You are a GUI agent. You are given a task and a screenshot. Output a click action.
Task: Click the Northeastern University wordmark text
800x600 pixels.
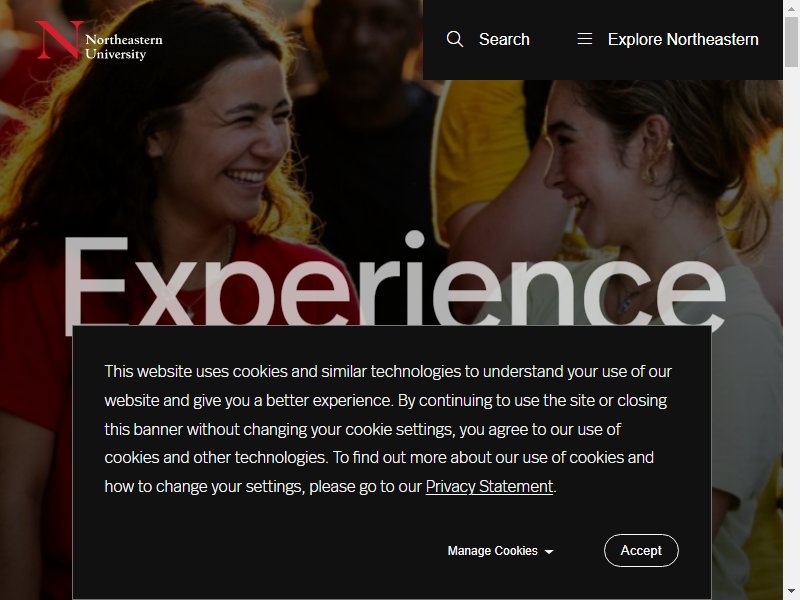tap(123, 46)
